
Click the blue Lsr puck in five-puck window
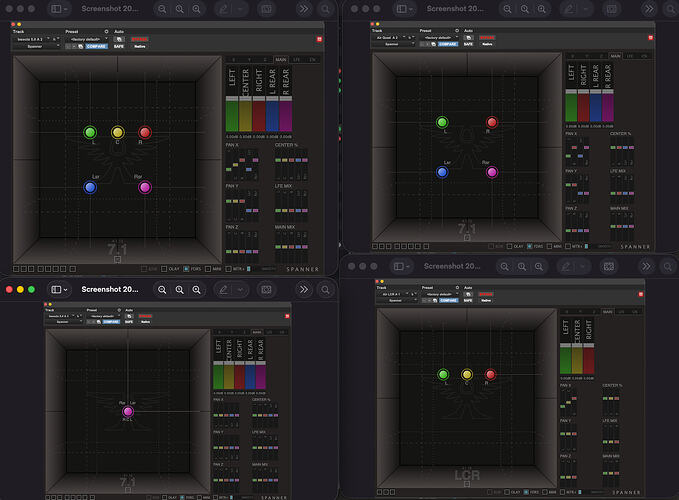pos(90,187)
